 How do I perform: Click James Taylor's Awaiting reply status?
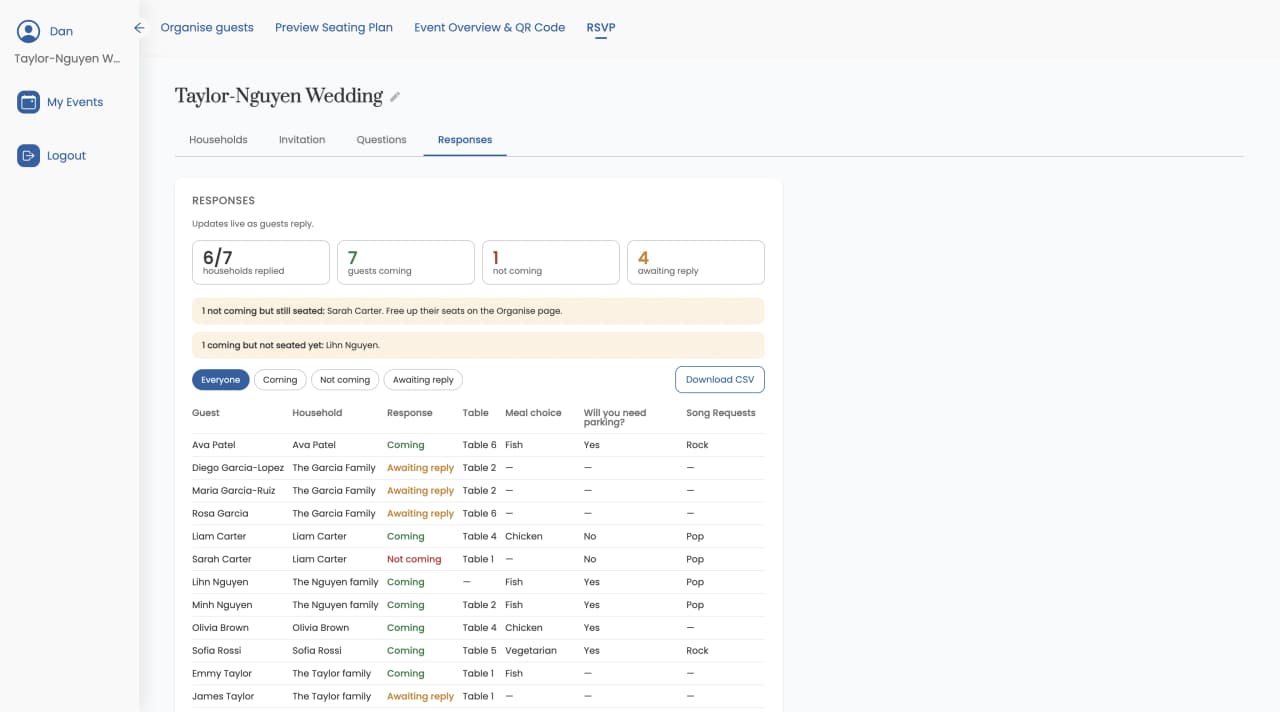tap(421, 697)
